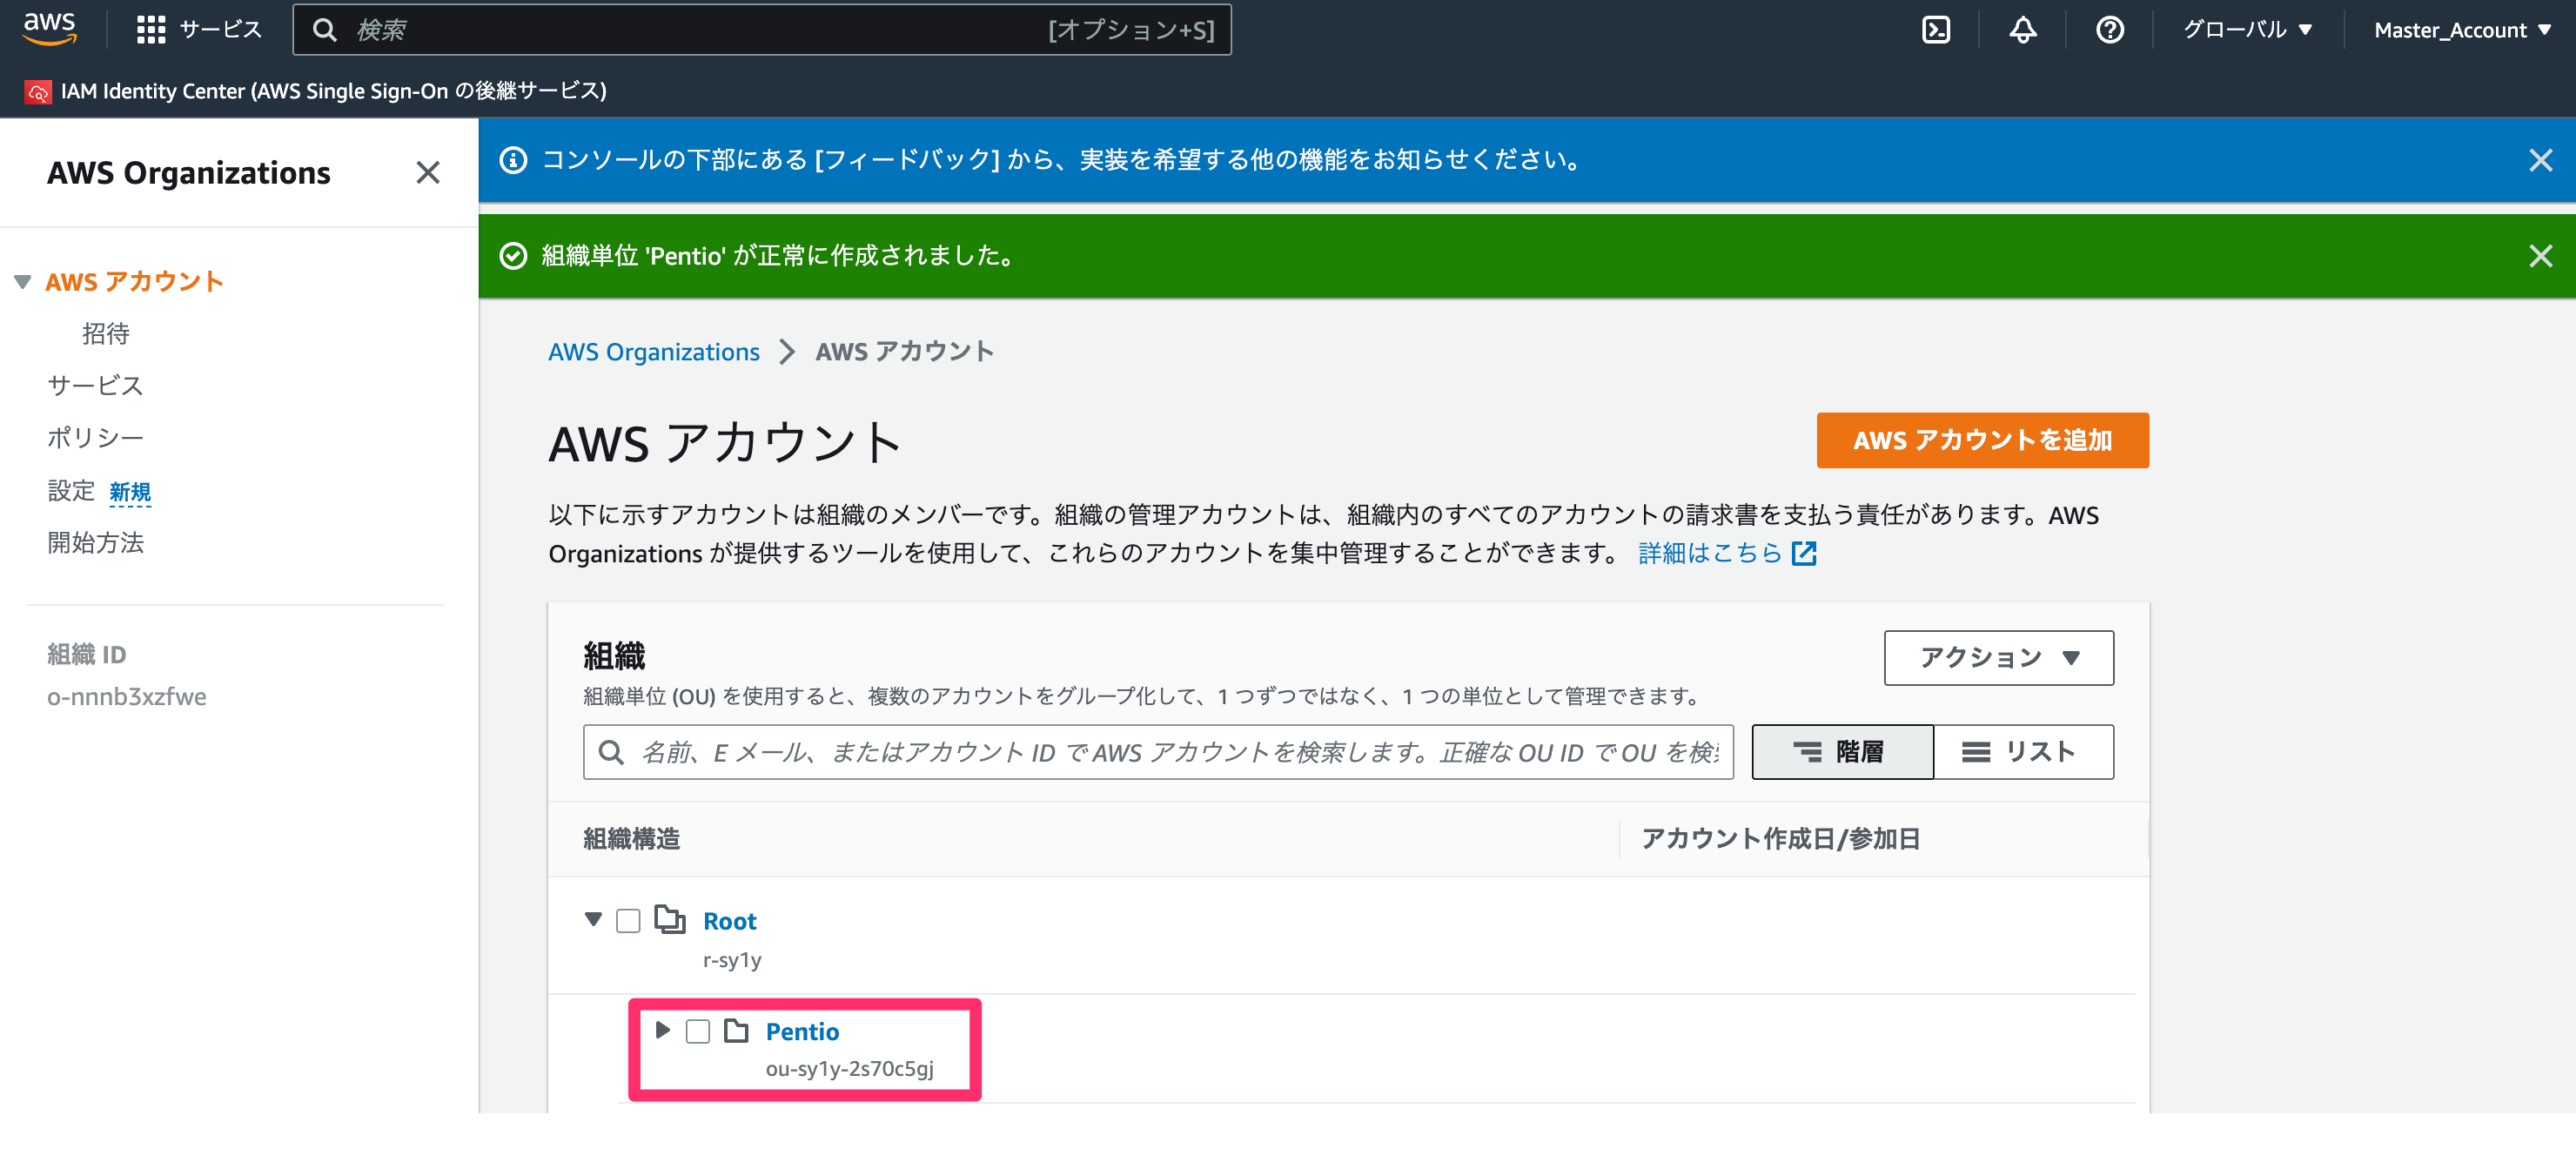
Task: Open the アクション dropdown
Action: (1998, 657)
